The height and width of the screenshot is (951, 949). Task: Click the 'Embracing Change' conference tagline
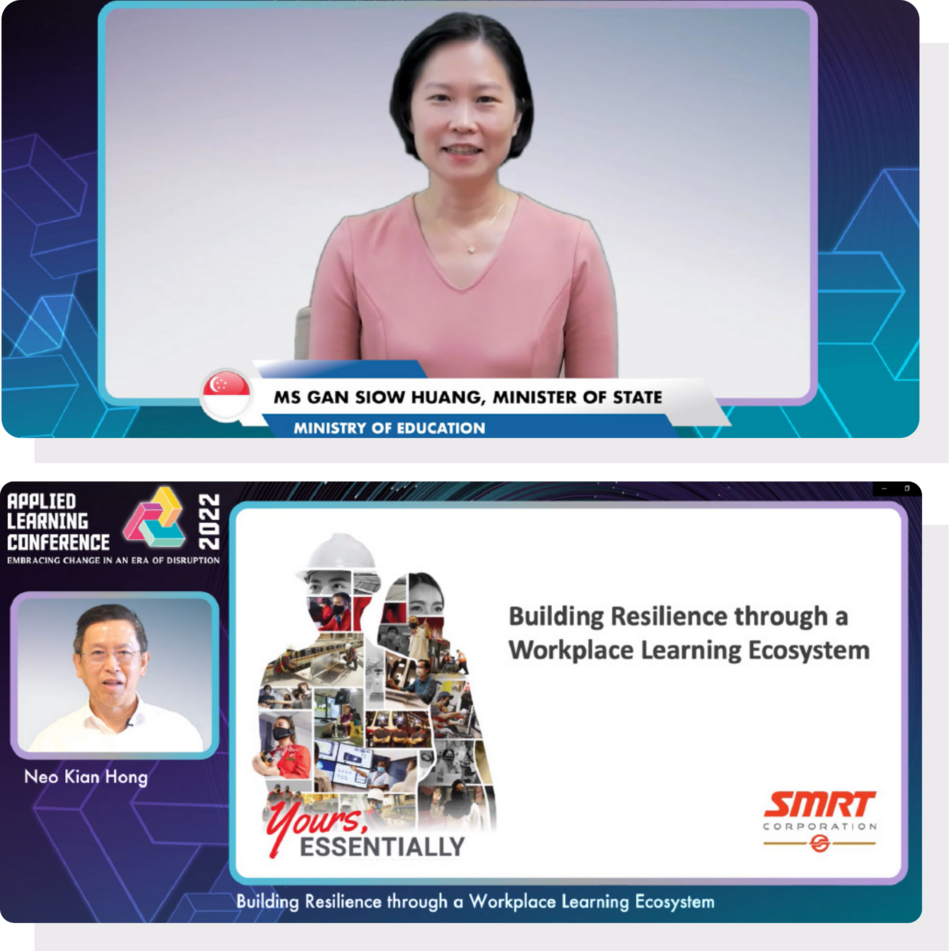[113, 560]
